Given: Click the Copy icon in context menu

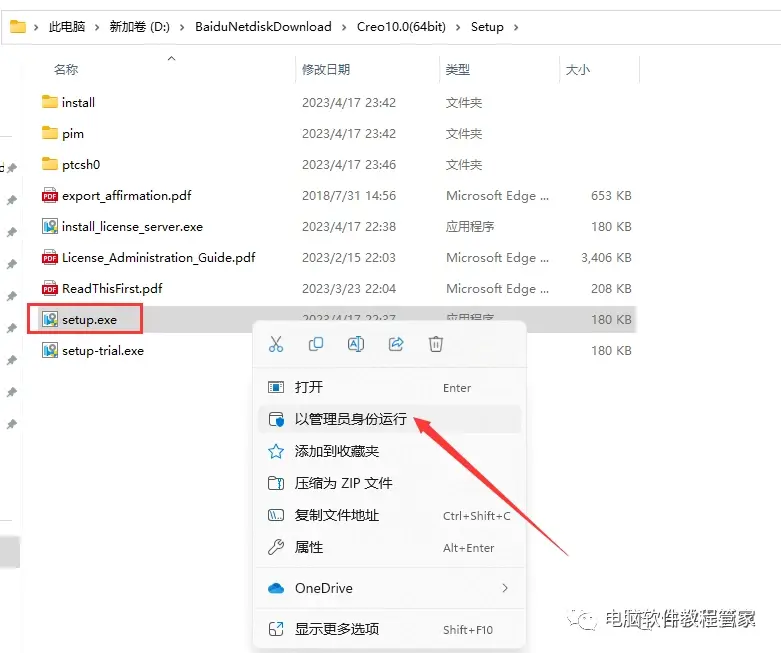Looking at the screenshot, I should pos(316,344).
